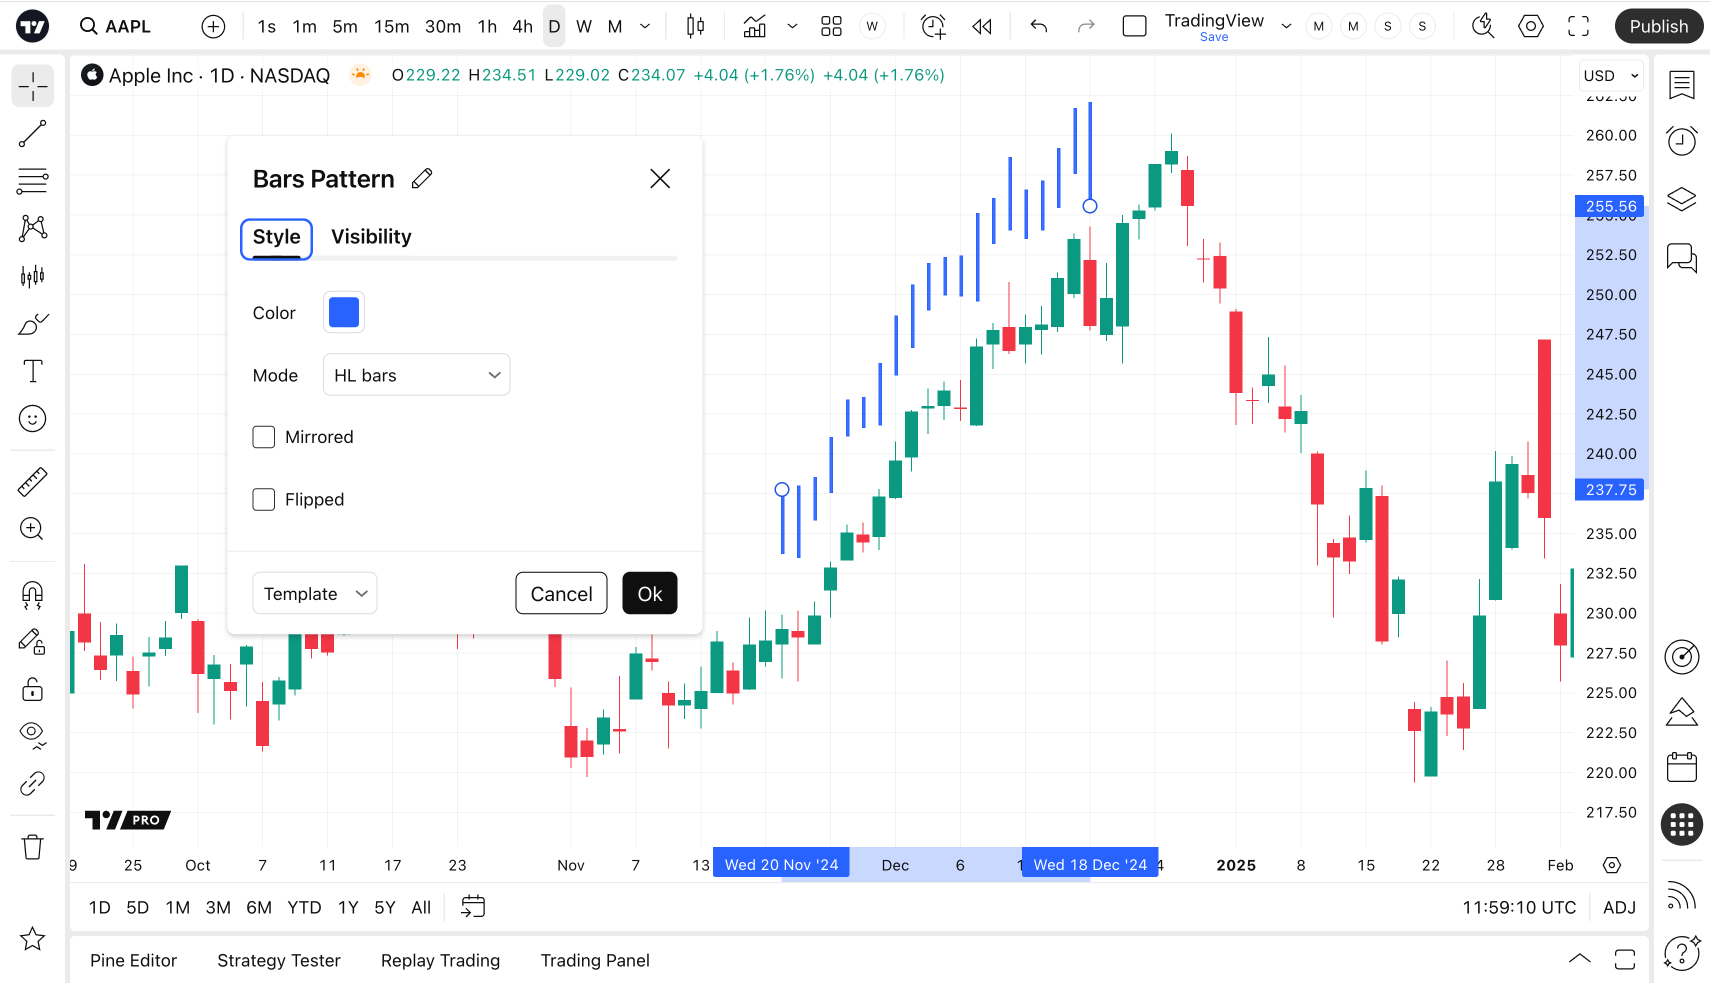The width and height of the screenshot is (1711, 983).
Task: Select the trend line drawing tool
Action: (x=33, y=134)
